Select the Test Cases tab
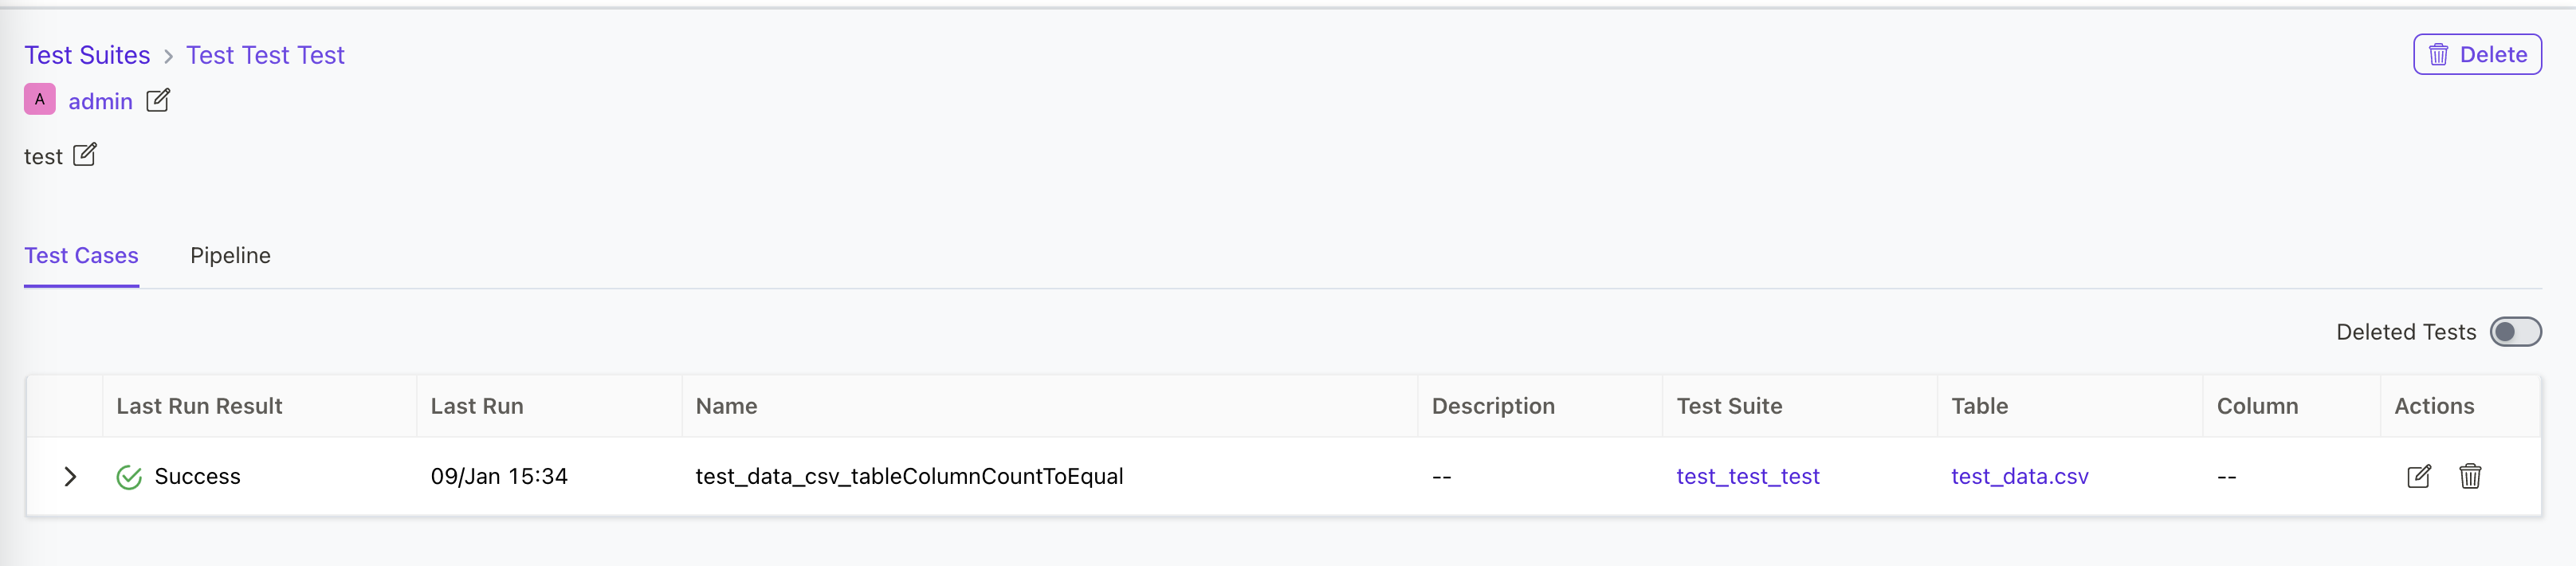 point(81,256)
